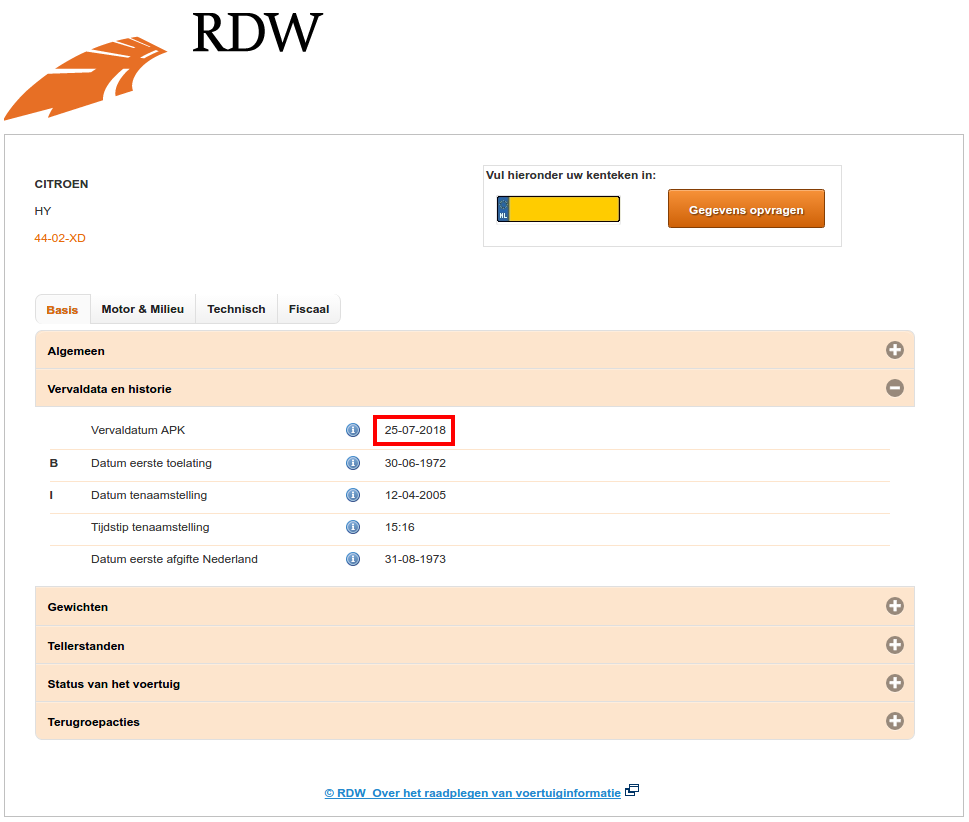This screenshot has width=969, height=822.
Task: Select the Fiscaal tab
Action: pyautogui.click(x=309, y=309)
